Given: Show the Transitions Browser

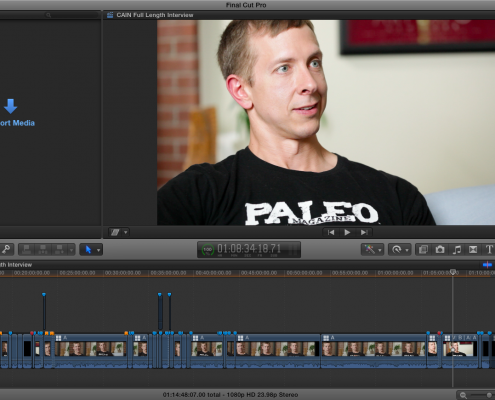Looking at the screenshot, I should click(x=473, y=249).
